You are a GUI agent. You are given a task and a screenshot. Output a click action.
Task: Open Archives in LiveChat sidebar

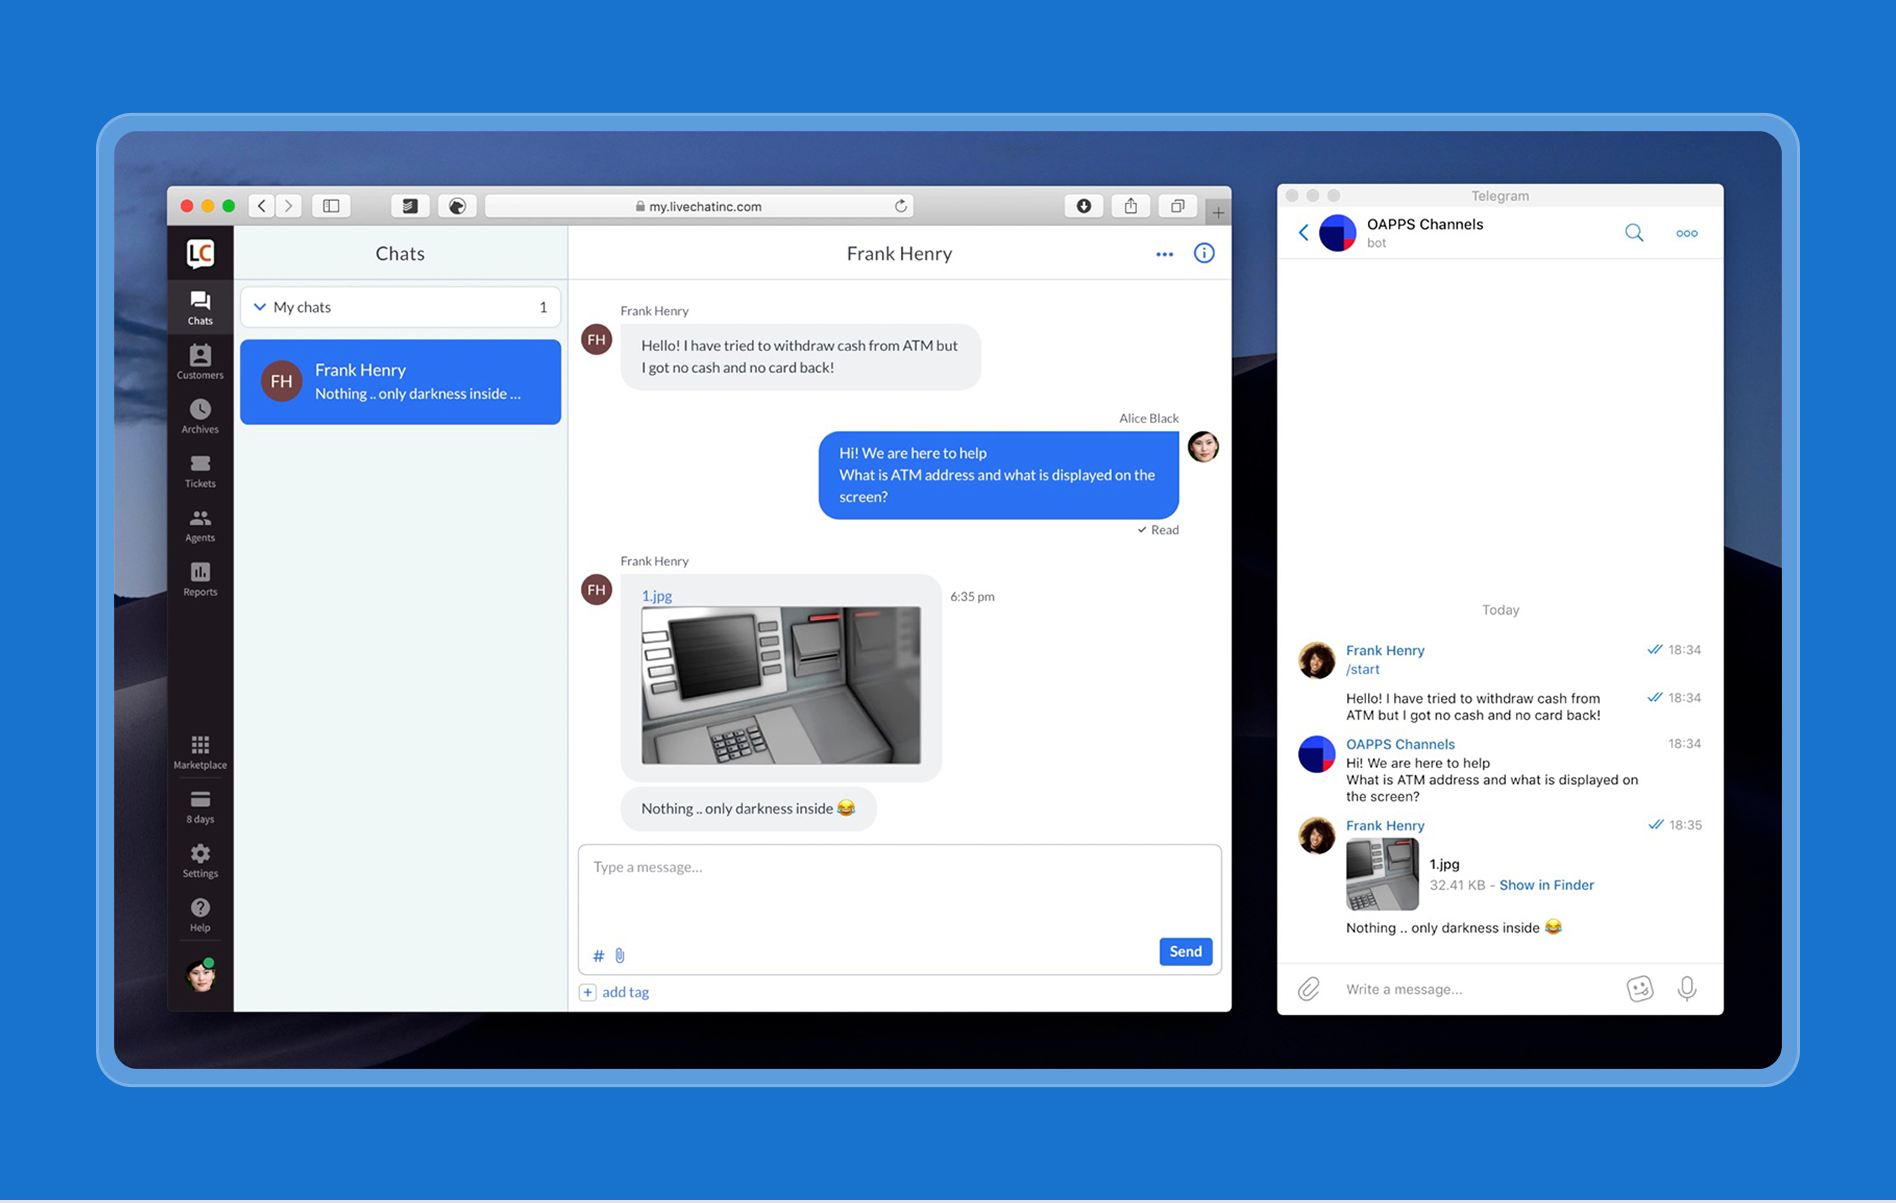[200, 416]
